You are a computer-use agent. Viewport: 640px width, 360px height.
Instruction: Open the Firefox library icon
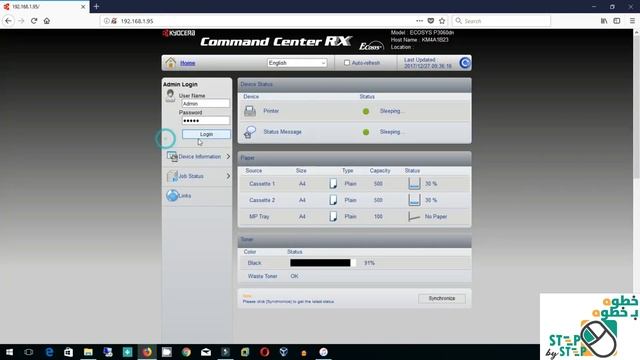coord(604,21)
